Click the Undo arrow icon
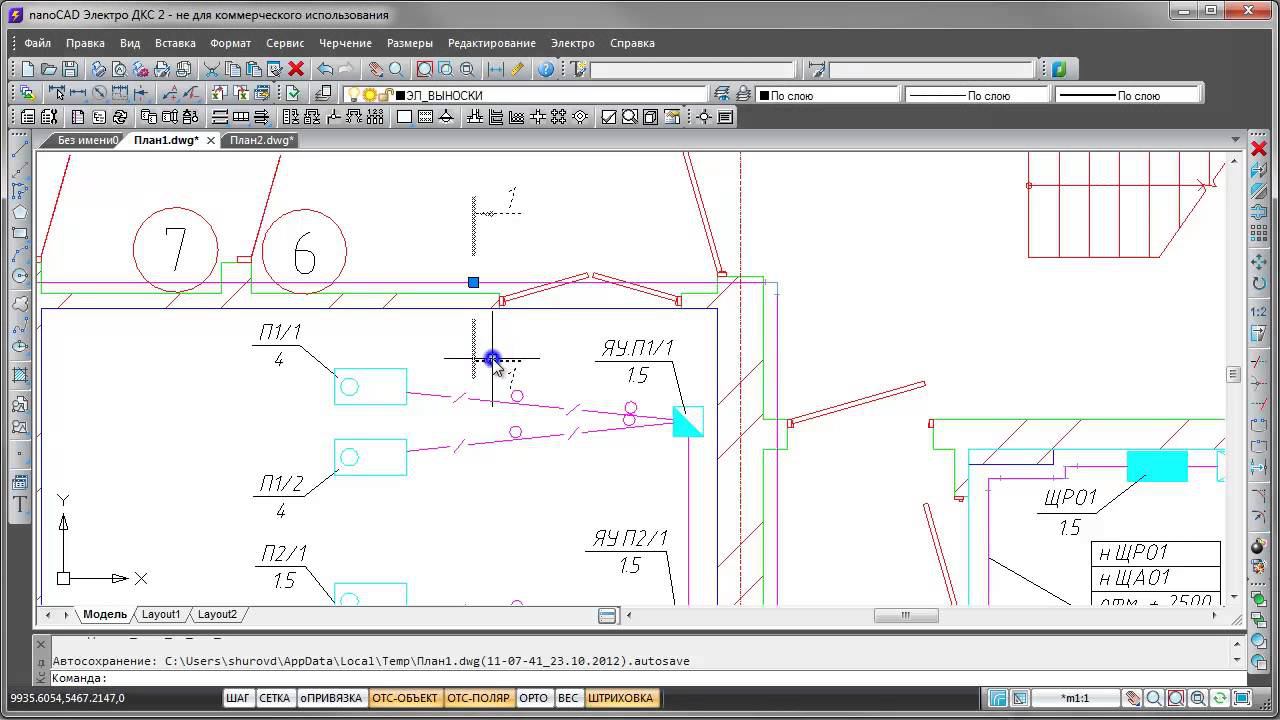Screen dimensions: 1280x720 click(325, 69)
